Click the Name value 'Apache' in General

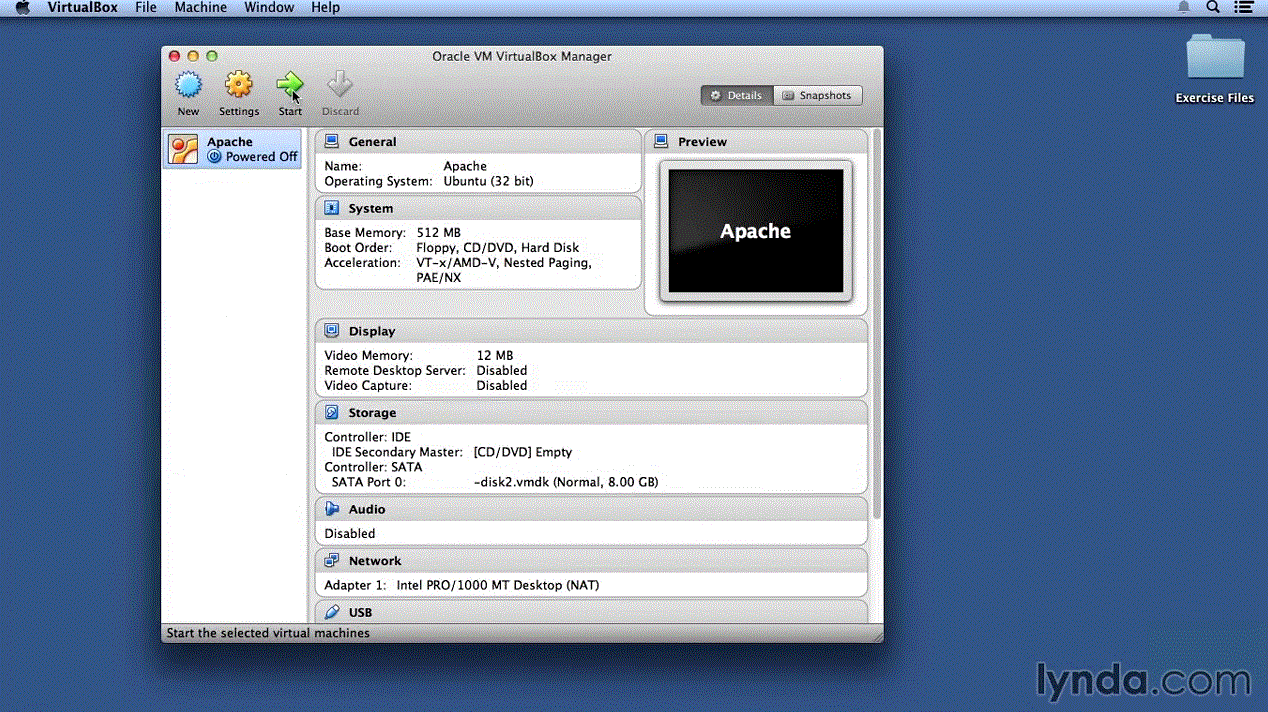pyautogui.click(x=465, y=166)
